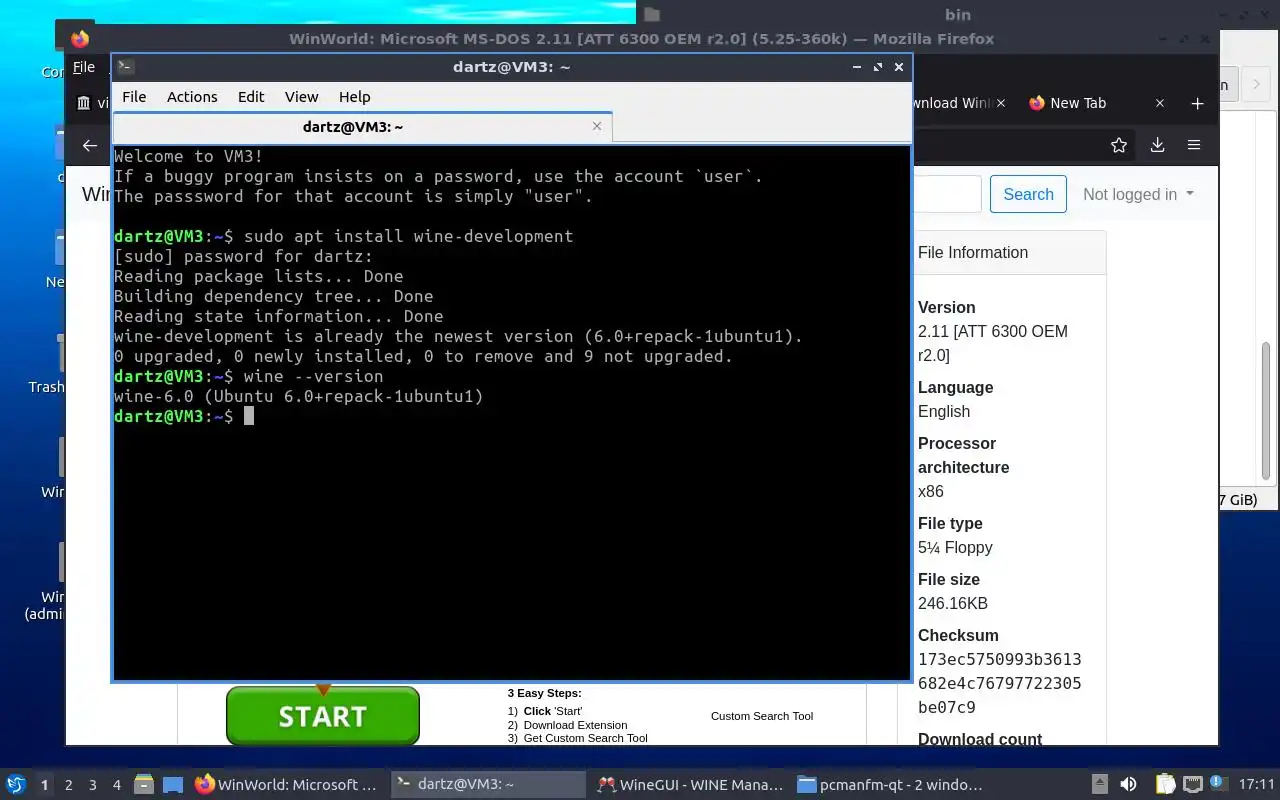This screenshot has width=1280, height=800.
Task: Click the 'wine-6.0 (Ubuntu 6.0+repack-1ubuntu1)' output line
Action: pyautogui.click(x=299, y=396)
